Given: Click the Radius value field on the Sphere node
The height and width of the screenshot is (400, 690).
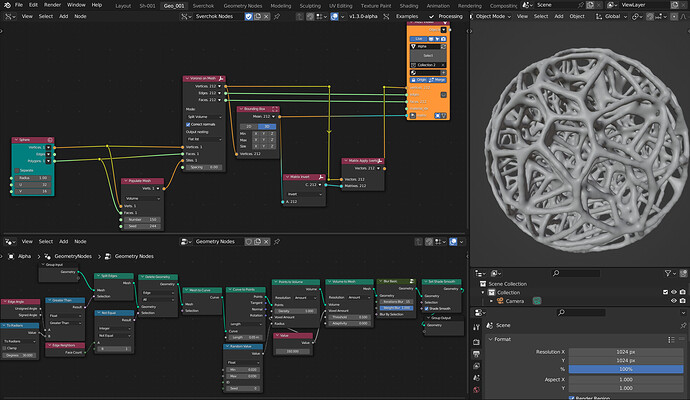Looking at the screenshot, I should [x=33, y=178].
